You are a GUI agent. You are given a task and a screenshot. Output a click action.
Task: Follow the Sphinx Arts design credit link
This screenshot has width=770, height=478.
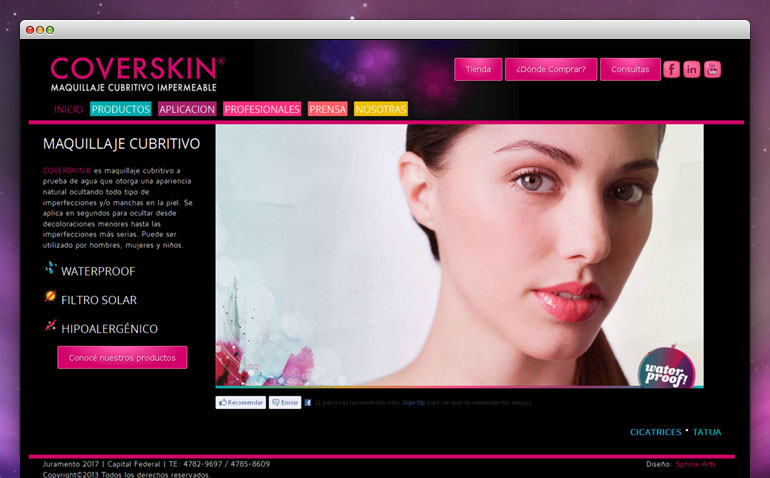click(695, 464)
